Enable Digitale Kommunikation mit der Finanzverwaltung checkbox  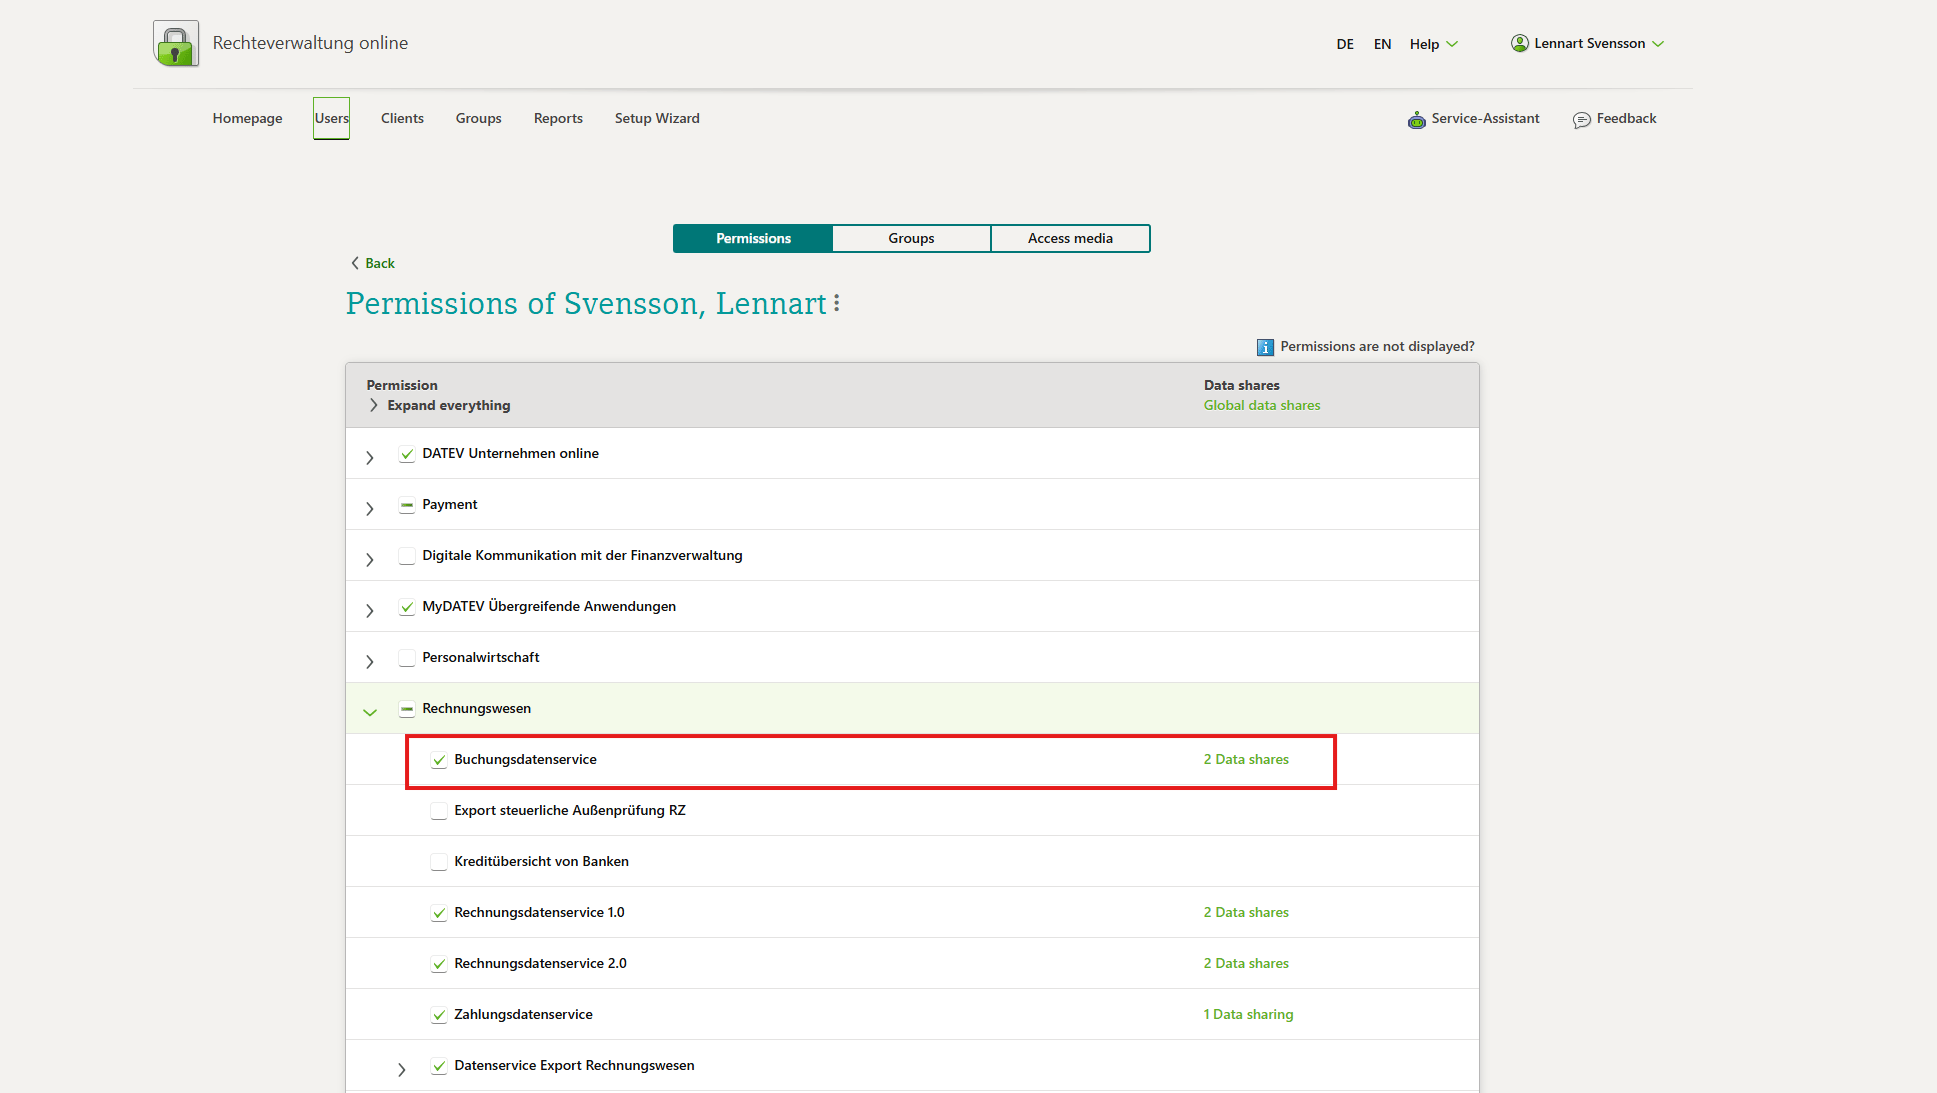(x=407, y=556)
